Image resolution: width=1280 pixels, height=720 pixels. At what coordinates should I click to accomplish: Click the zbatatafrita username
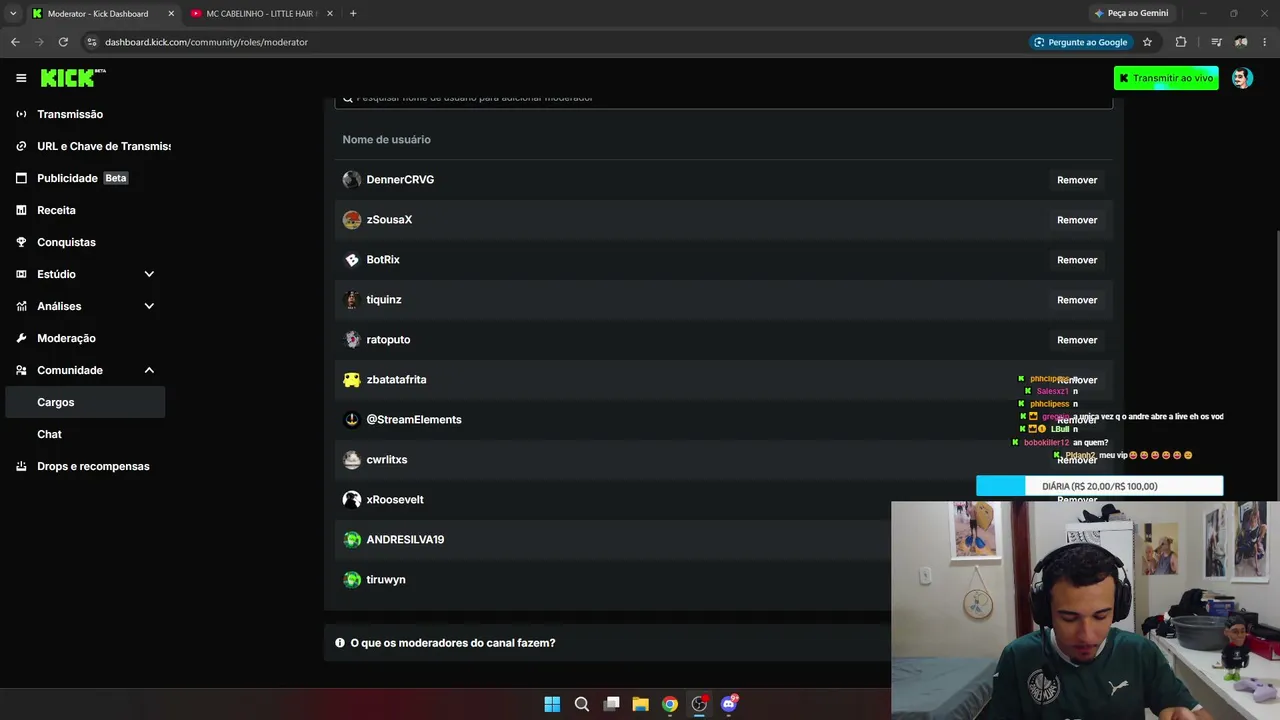click(396, 380)
